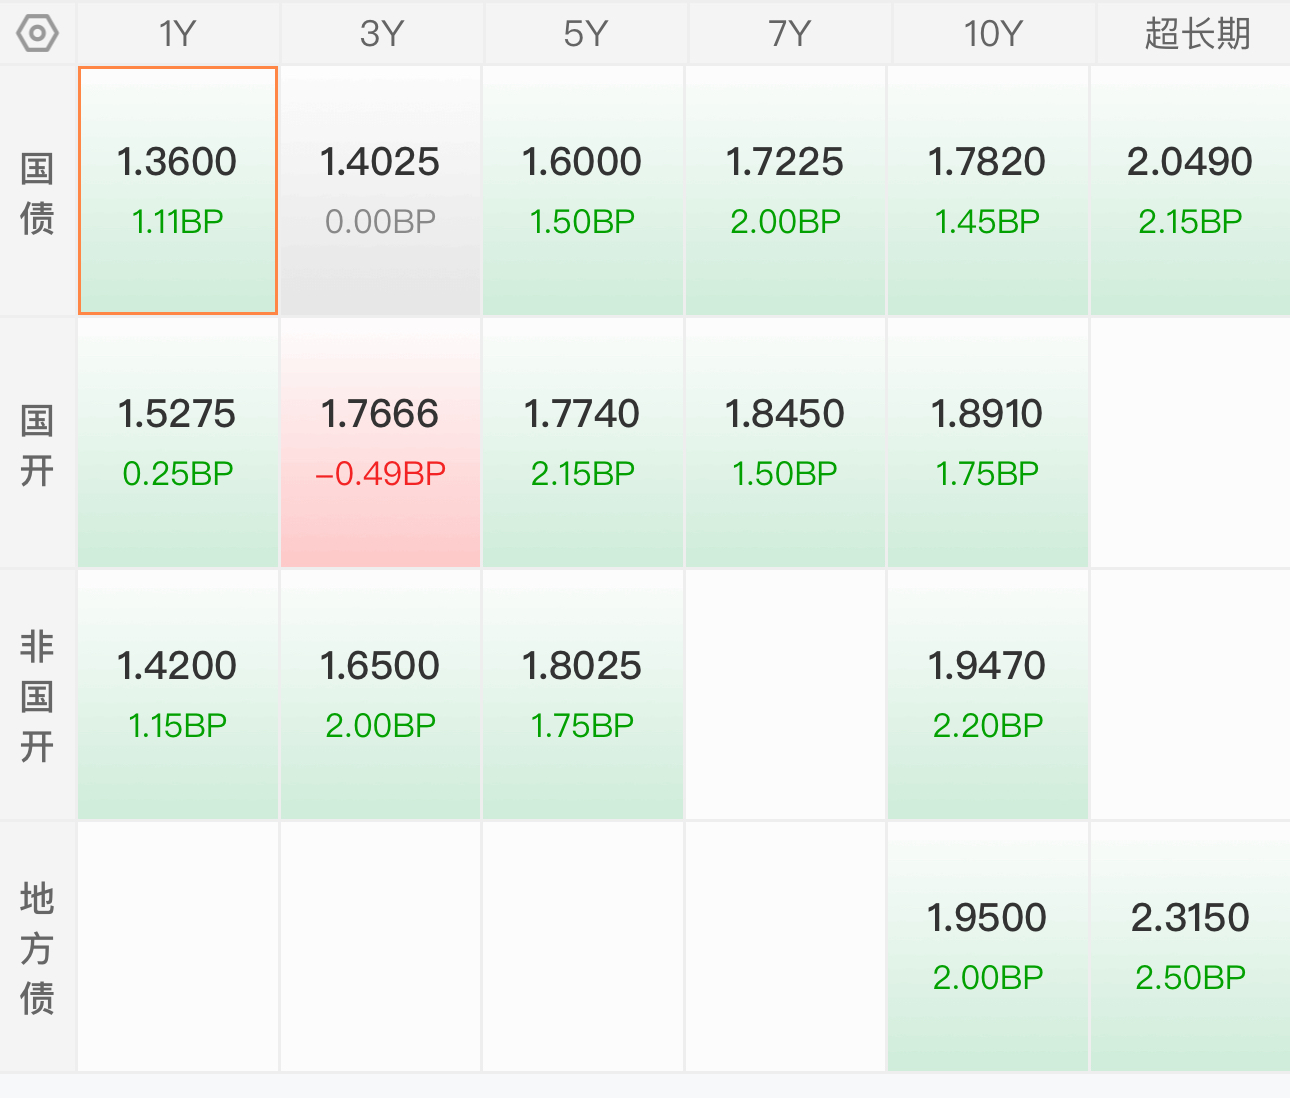Click the 非国开 row label
Screen dimensions: 1290x1098
coord(38,695)
